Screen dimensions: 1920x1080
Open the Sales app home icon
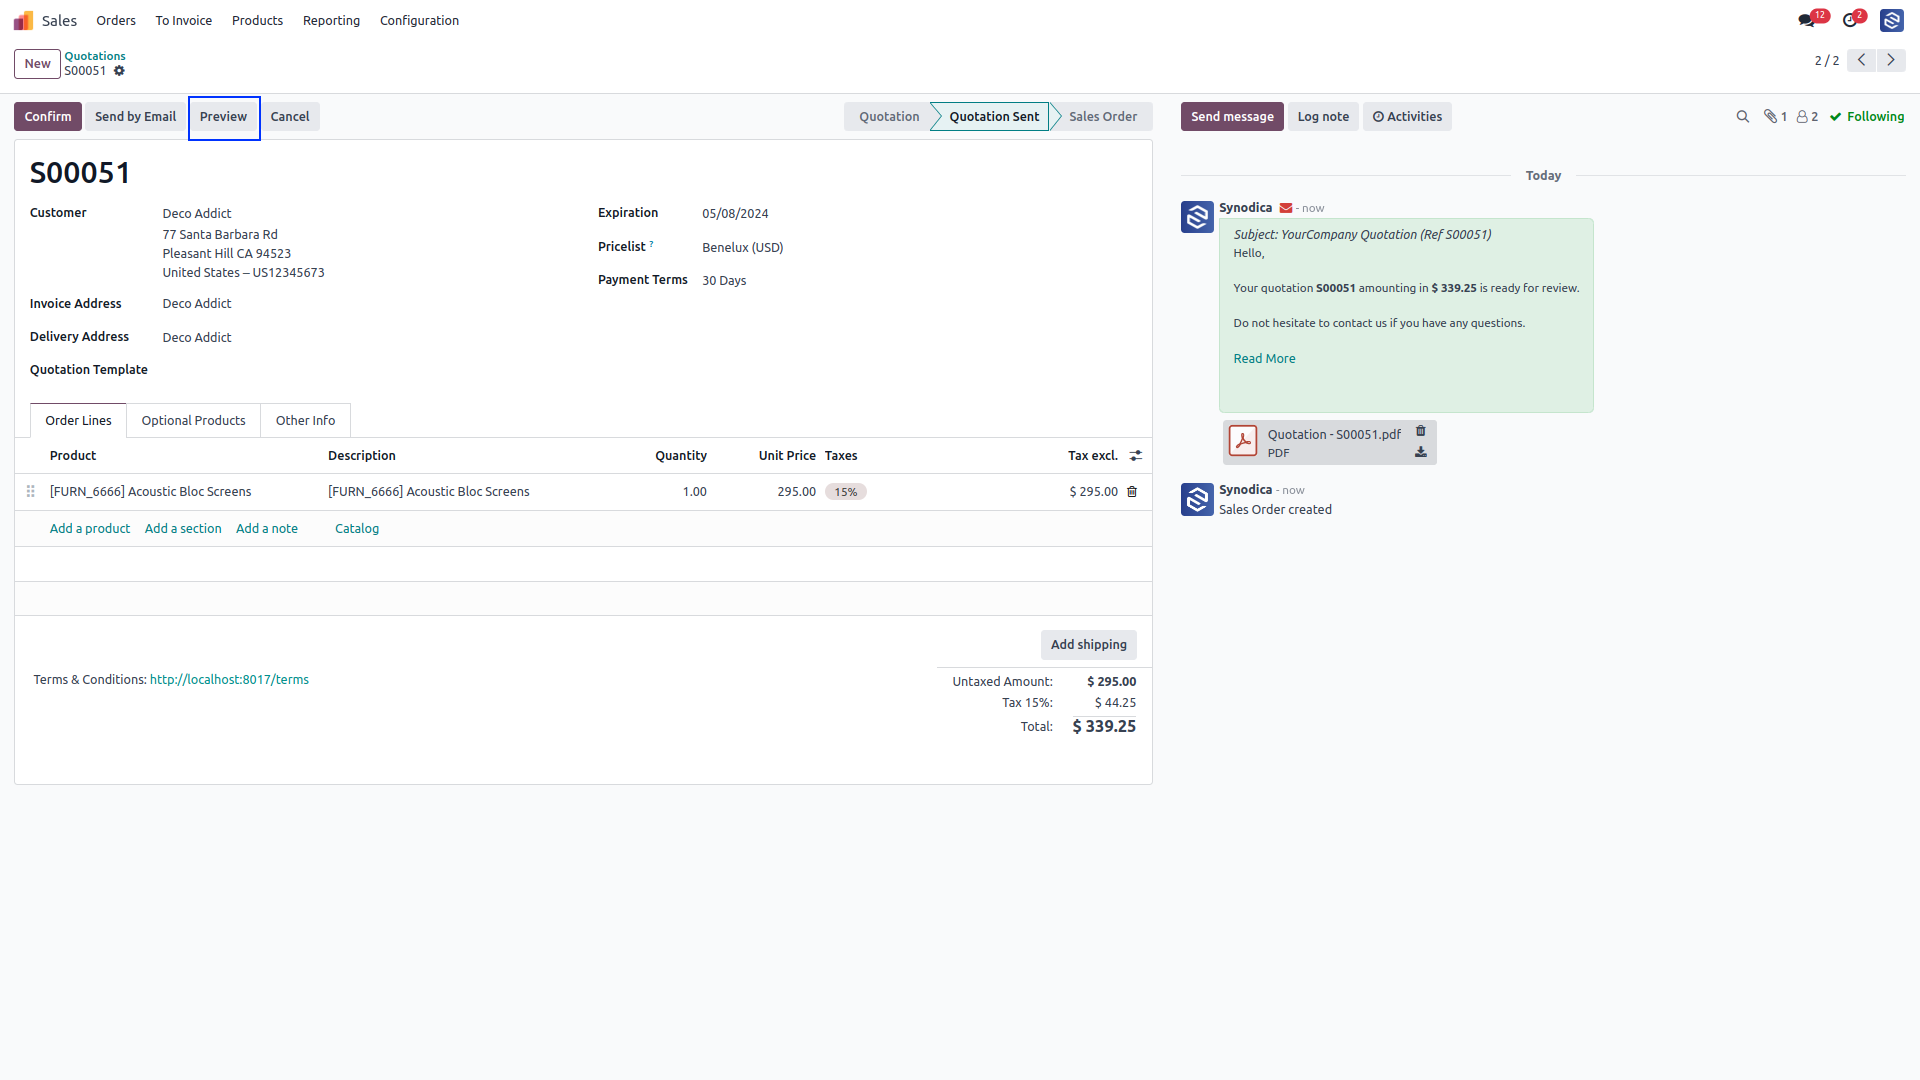click(23, 20)
